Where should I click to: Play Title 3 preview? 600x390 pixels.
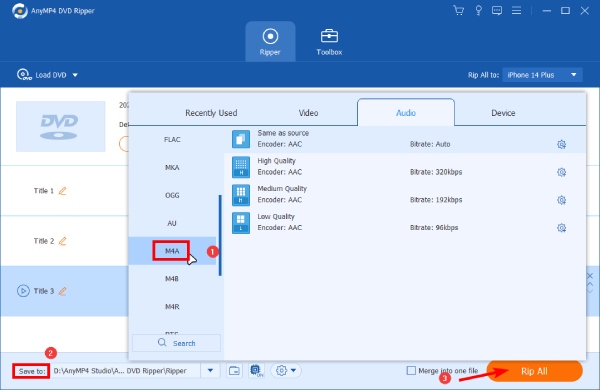(23, 291)
